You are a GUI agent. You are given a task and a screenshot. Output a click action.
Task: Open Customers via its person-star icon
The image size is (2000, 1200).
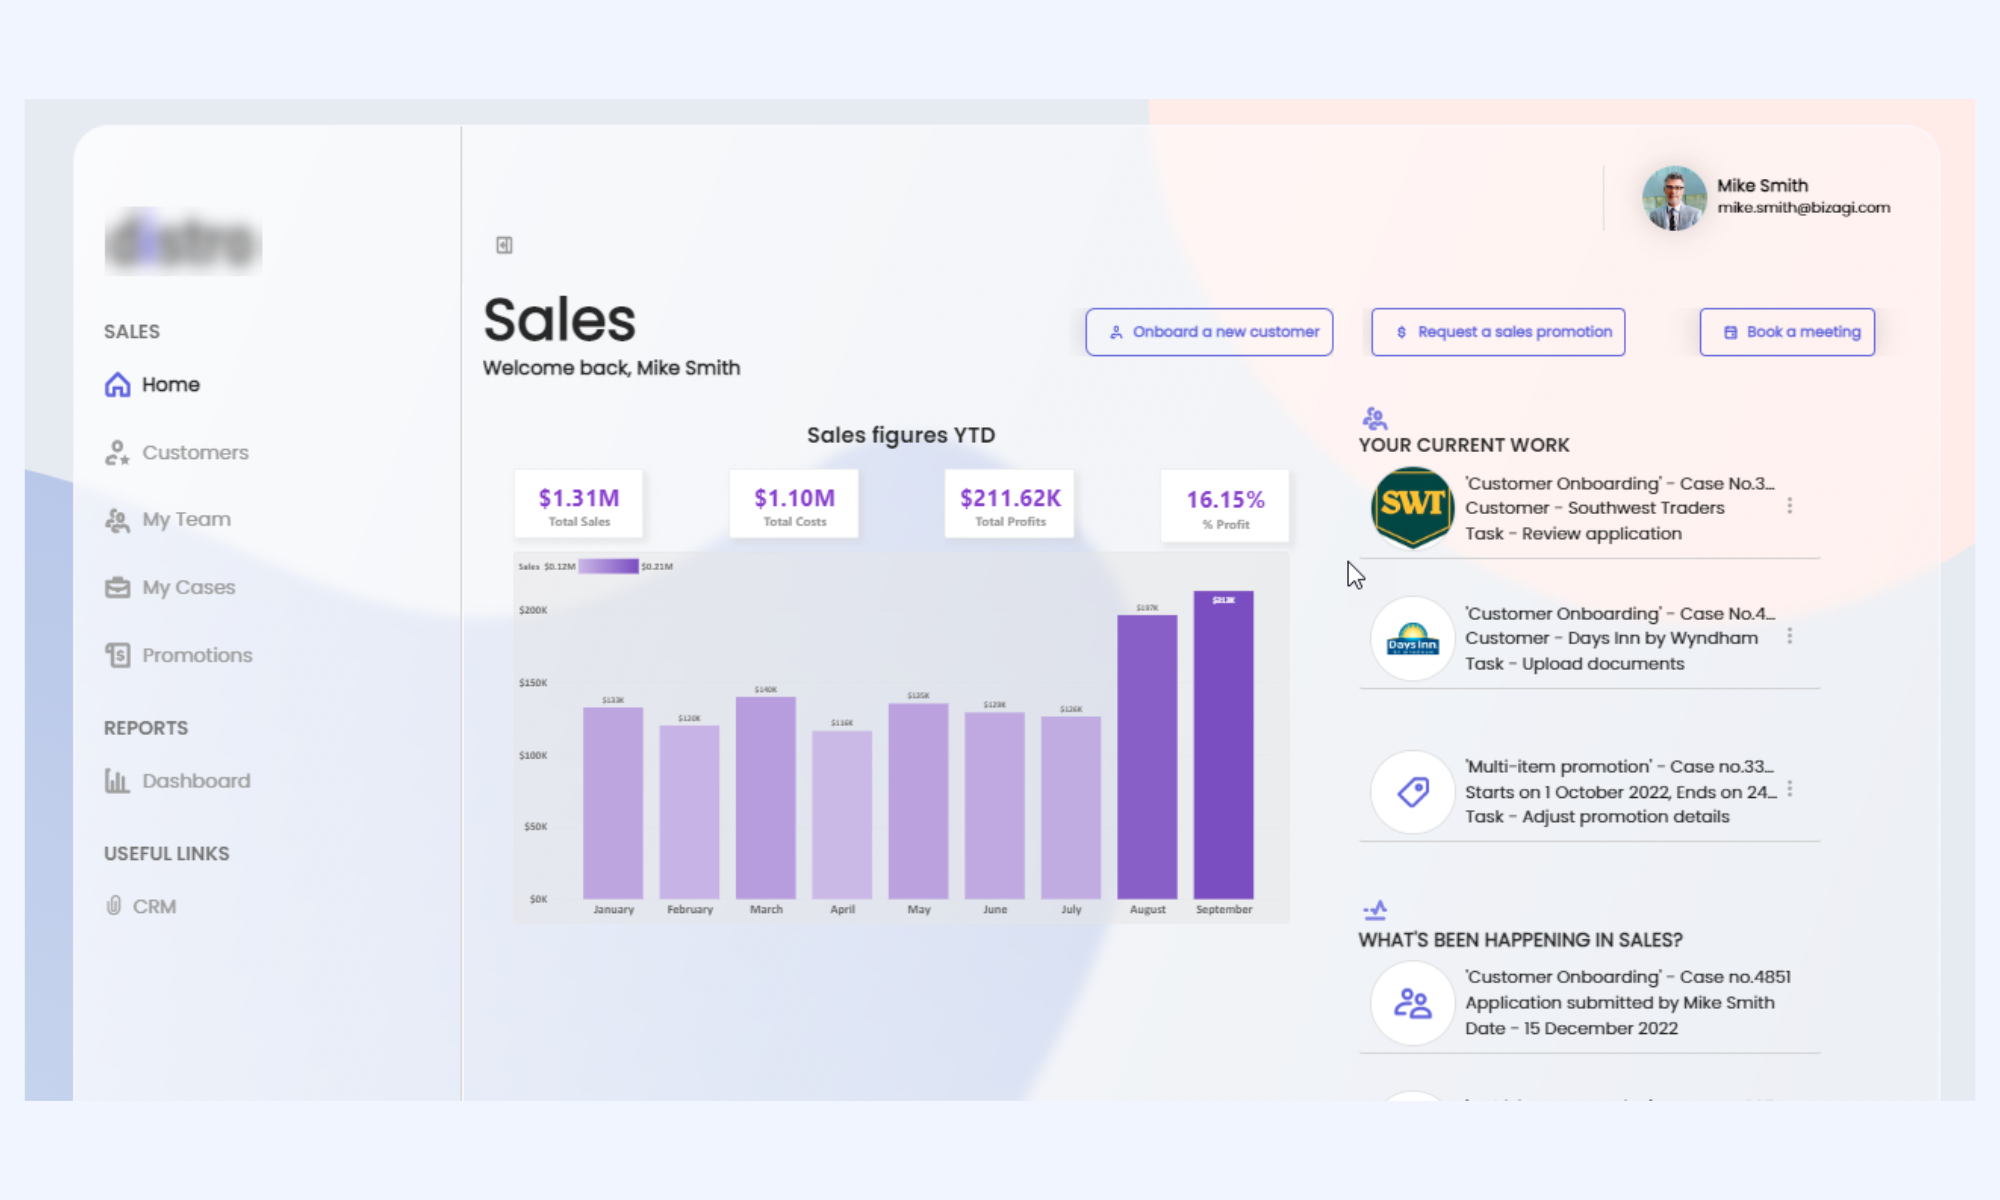click(118, 453)
